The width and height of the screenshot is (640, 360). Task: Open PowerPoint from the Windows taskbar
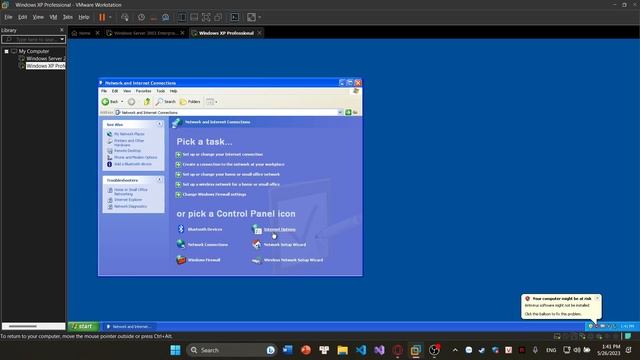306,350
